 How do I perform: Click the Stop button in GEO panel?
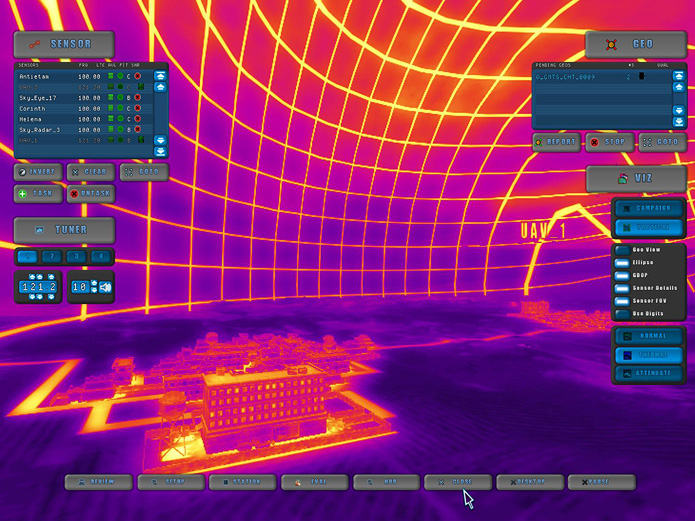pos(609,142)
